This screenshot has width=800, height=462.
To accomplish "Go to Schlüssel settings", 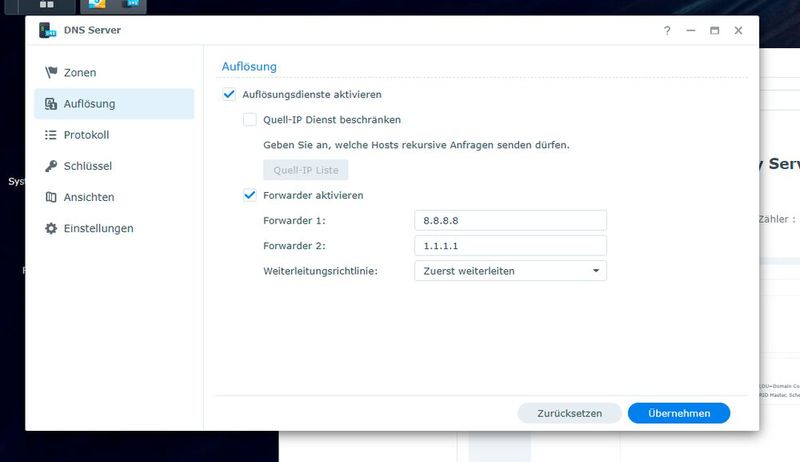I will [x=114, y=166].
